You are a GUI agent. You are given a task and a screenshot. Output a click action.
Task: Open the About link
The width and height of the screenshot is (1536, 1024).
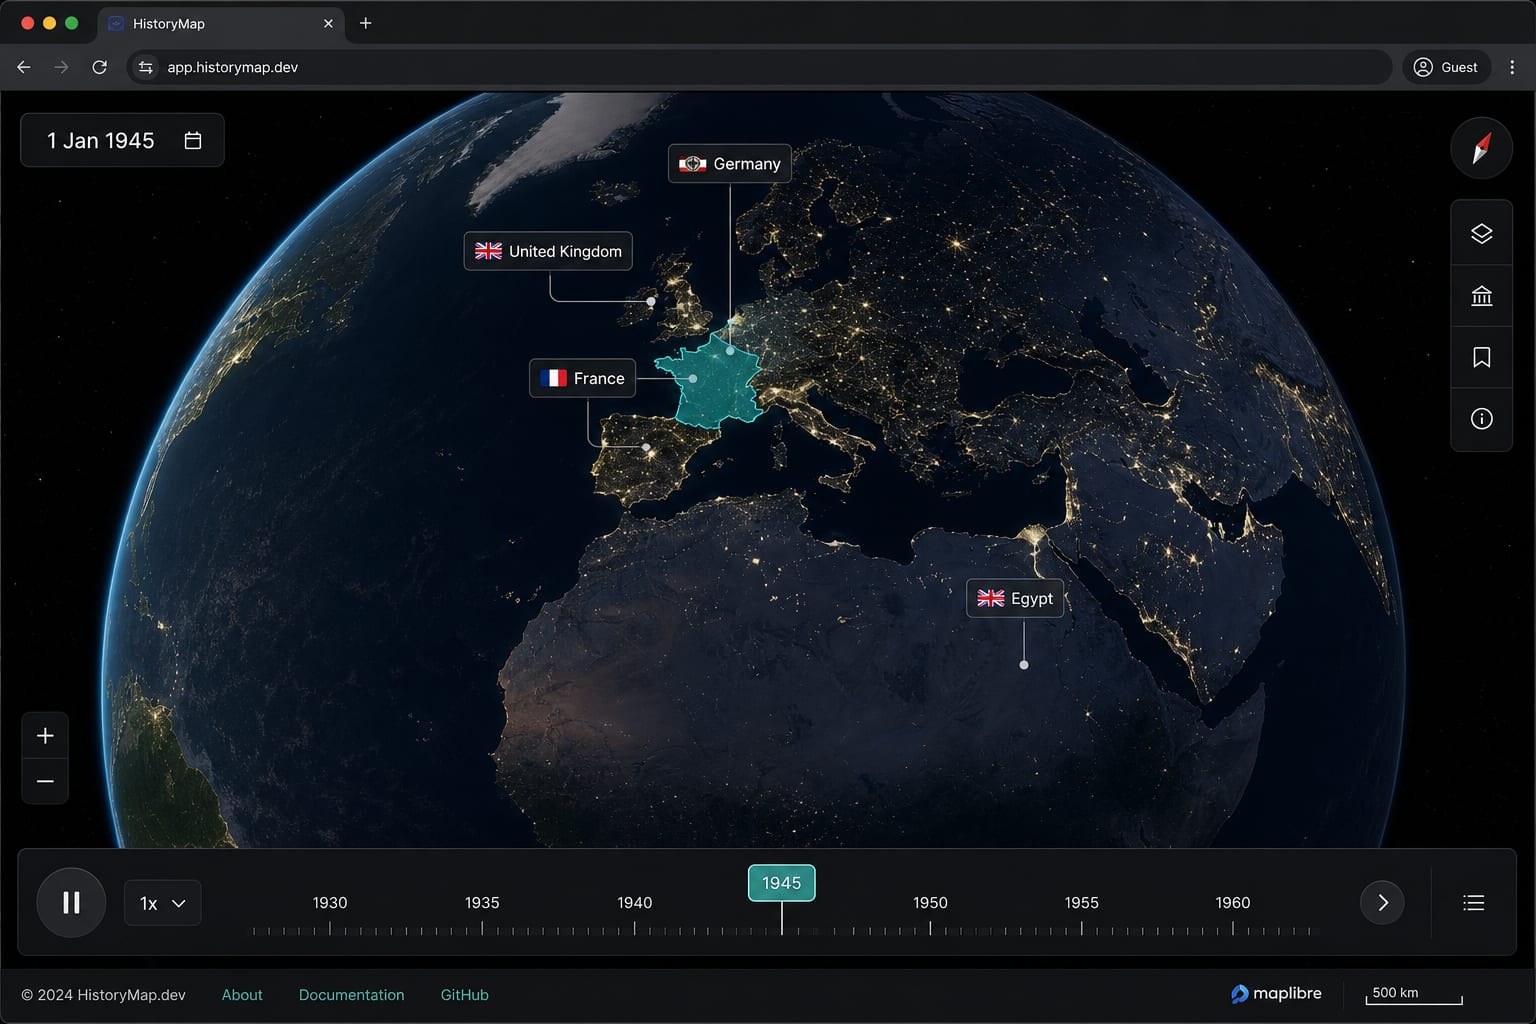click(242, 995)
